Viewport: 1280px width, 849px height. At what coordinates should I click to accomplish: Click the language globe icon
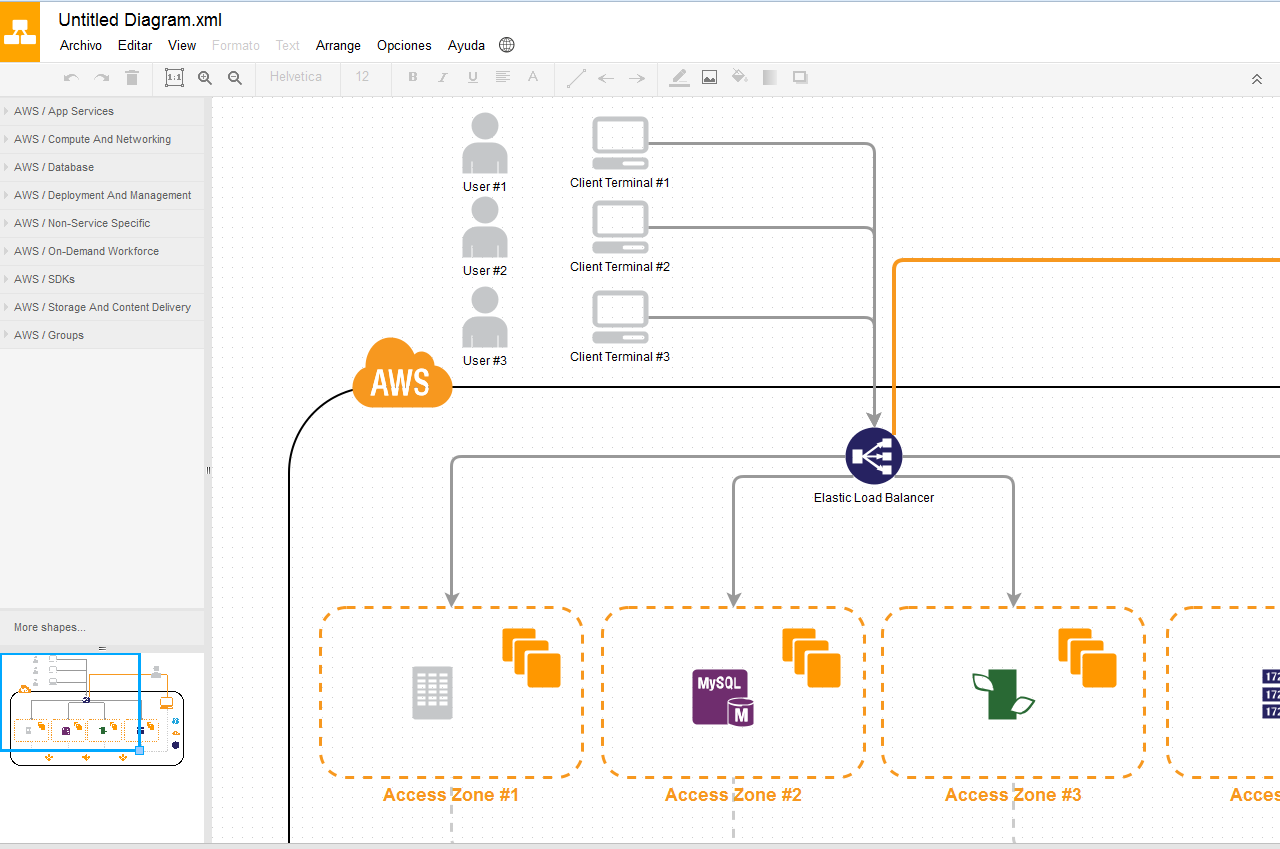click(506, 45)
